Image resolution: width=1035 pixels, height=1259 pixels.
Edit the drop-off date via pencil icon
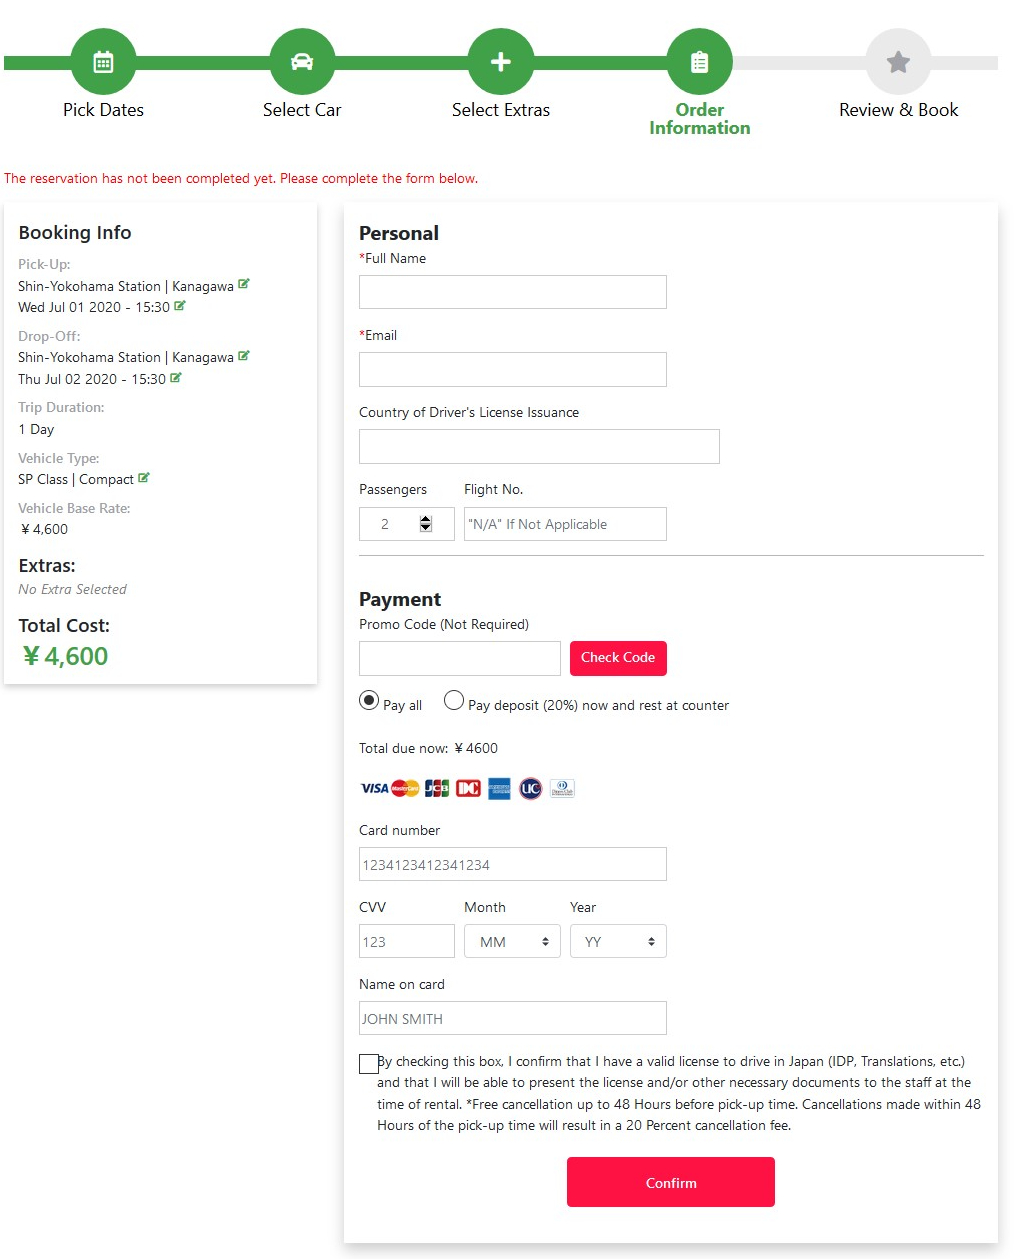click(x=177, y=379)
